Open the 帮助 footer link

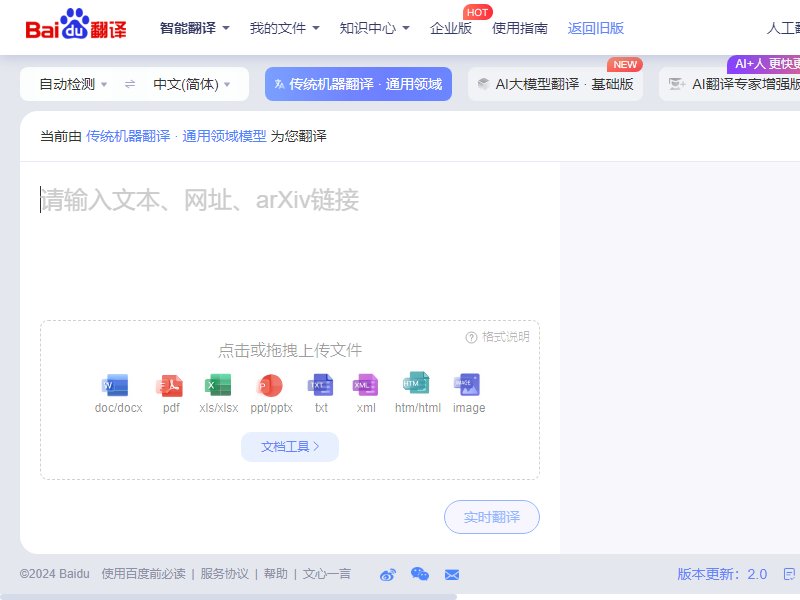(276, 574)
